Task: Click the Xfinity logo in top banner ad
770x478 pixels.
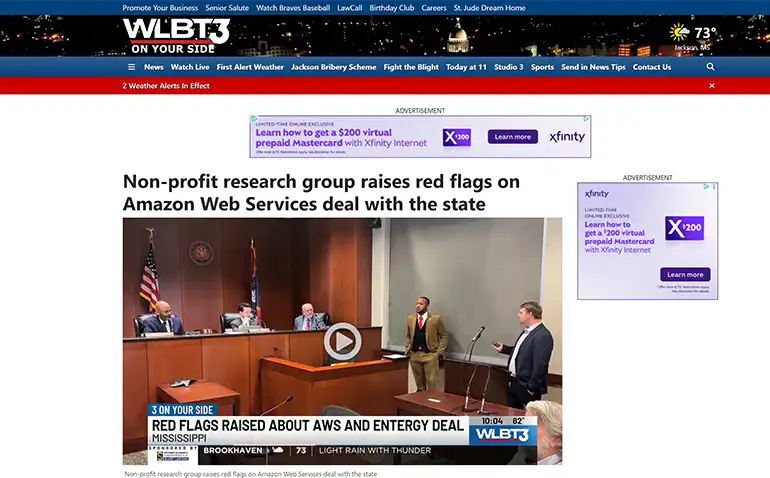Action: point(567,137)
